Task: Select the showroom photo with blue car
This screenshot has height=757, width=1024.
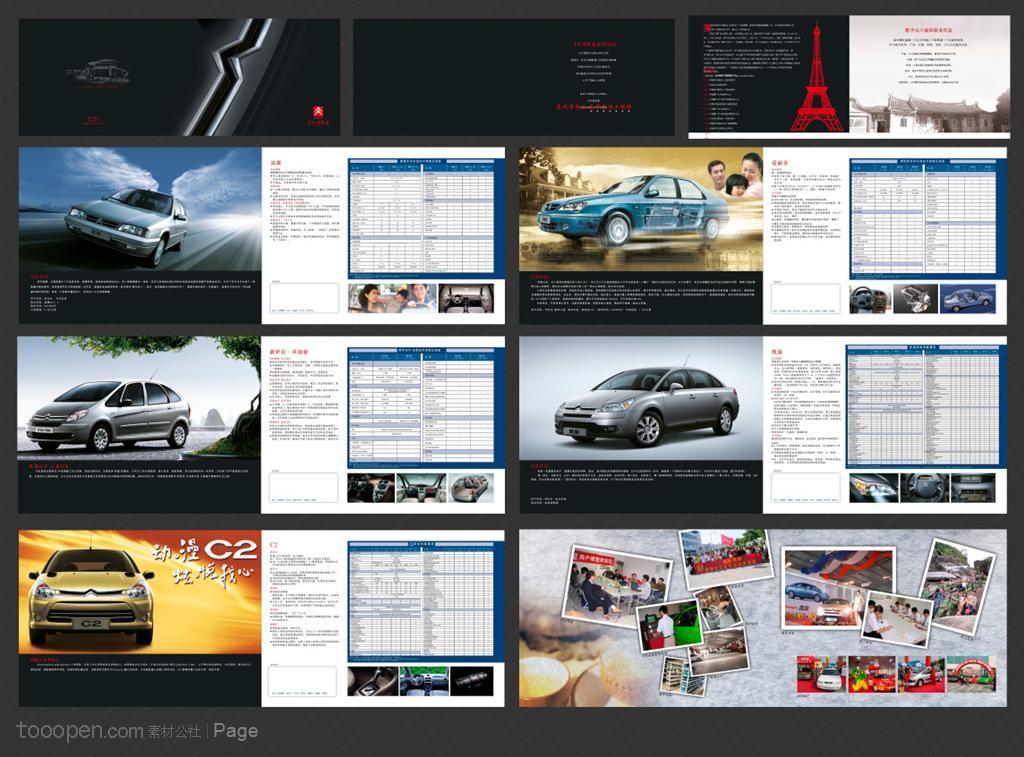Action: [837, 590]
